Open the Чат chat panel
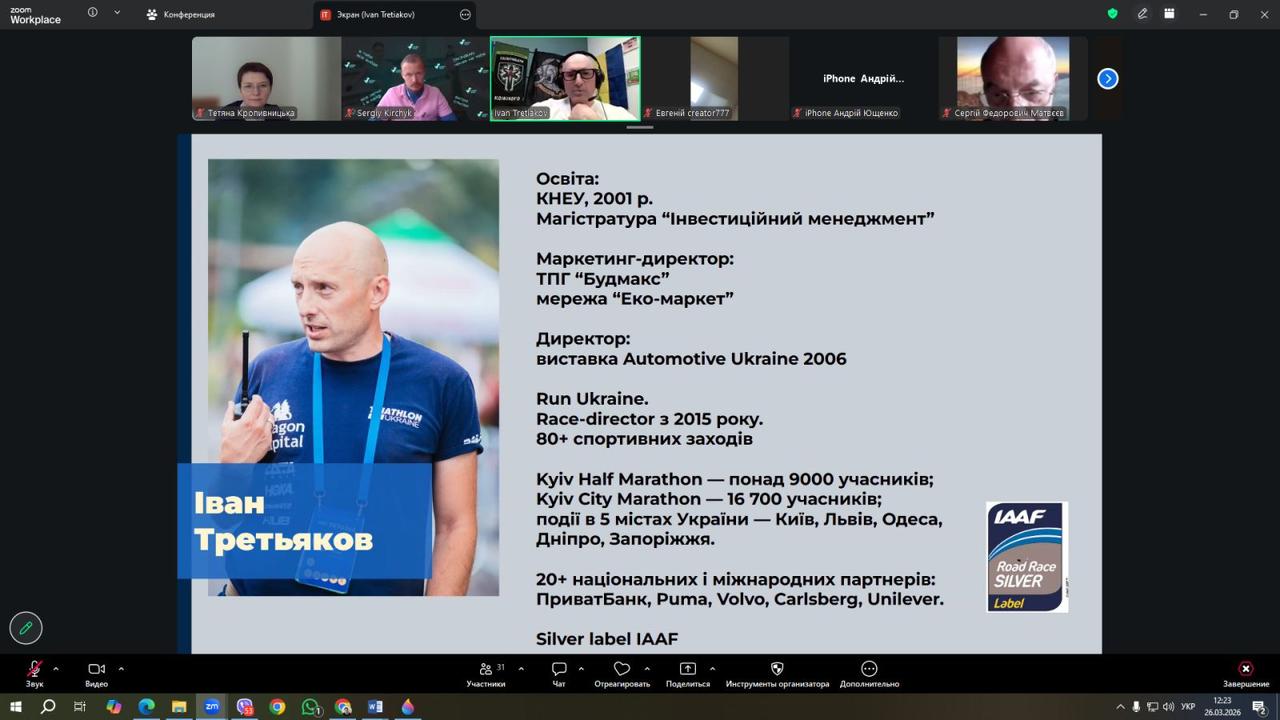Screen dimensions: 1280x720 click(559, 670)
